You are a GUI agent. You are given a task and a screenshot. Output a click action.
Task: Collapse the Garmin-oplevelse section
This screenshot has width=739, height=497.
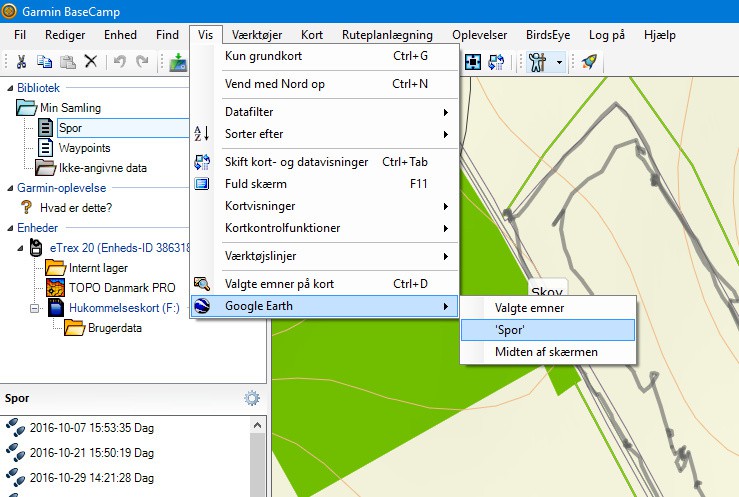point(10,188)
